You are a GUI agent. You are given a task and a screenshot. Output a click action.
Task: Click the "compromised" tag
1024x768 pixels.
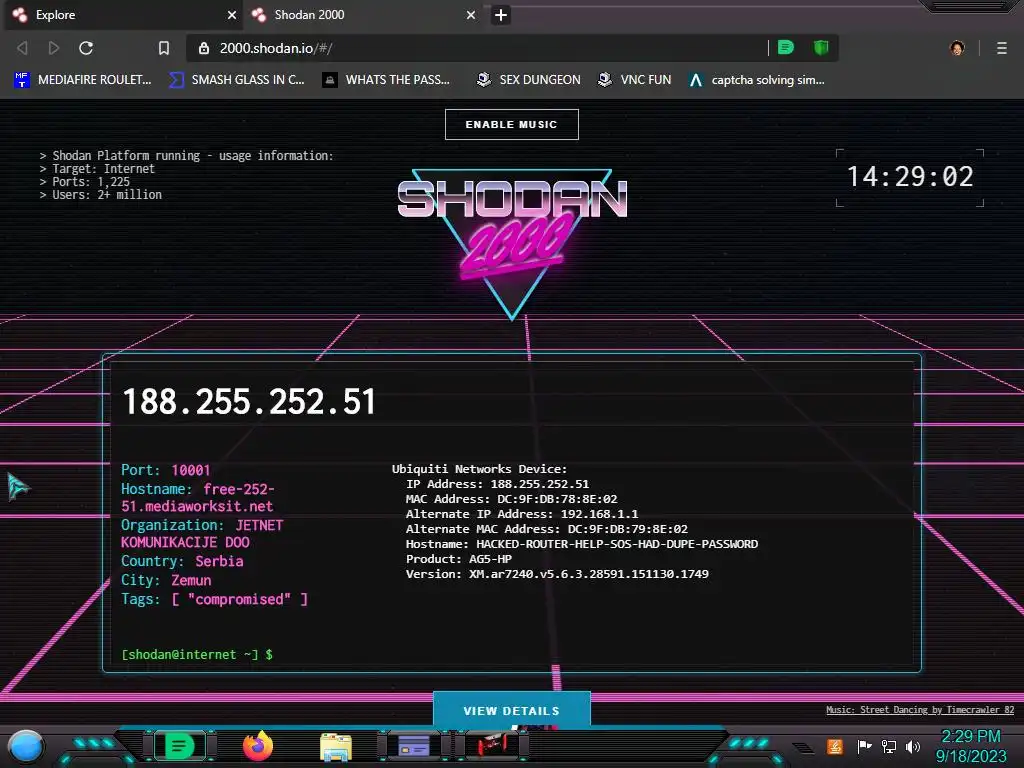click(x=240, y=599)
